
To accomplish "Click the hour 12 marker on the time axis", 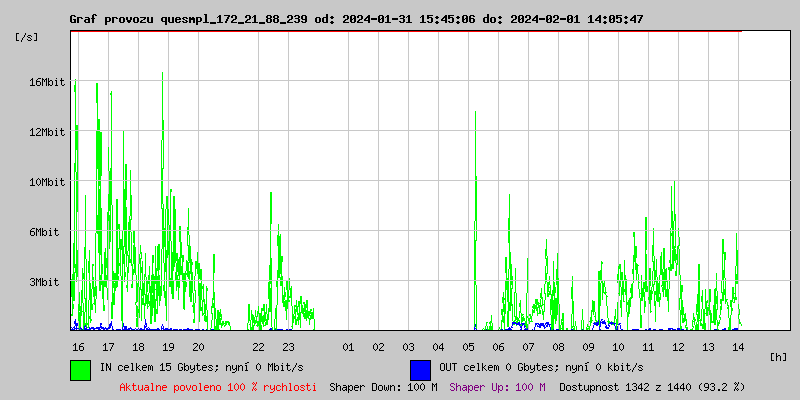I will (x=678, y=347).
